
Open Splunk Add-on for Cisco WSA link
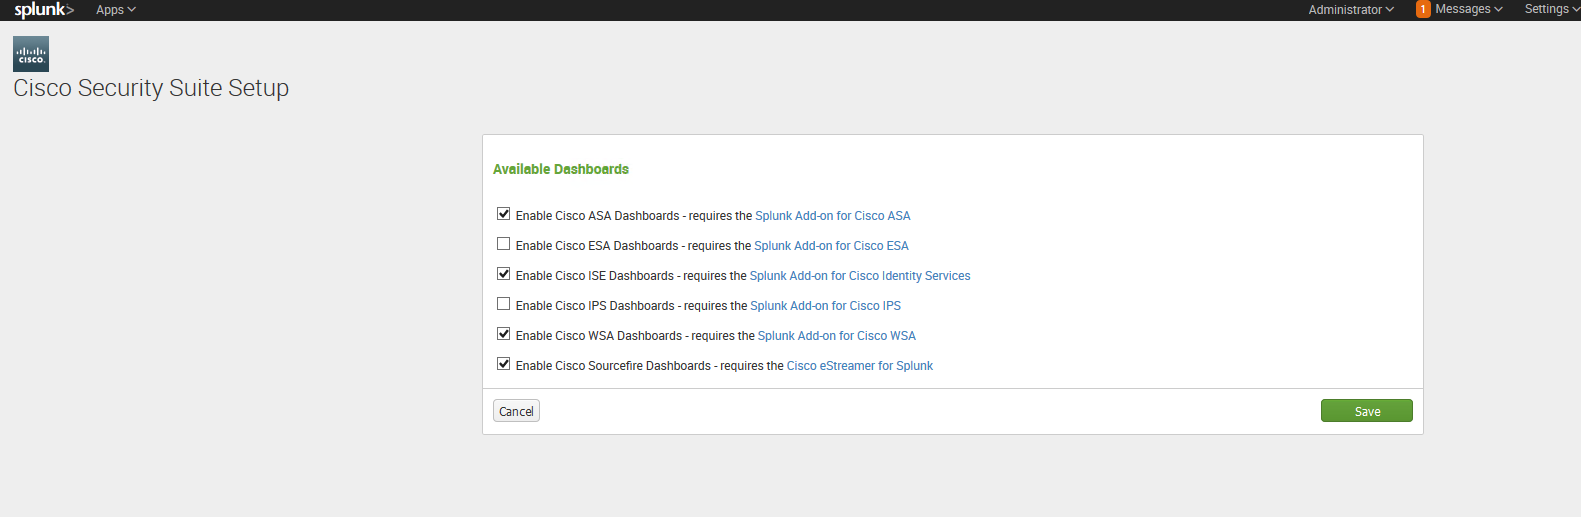coord(837,336)
